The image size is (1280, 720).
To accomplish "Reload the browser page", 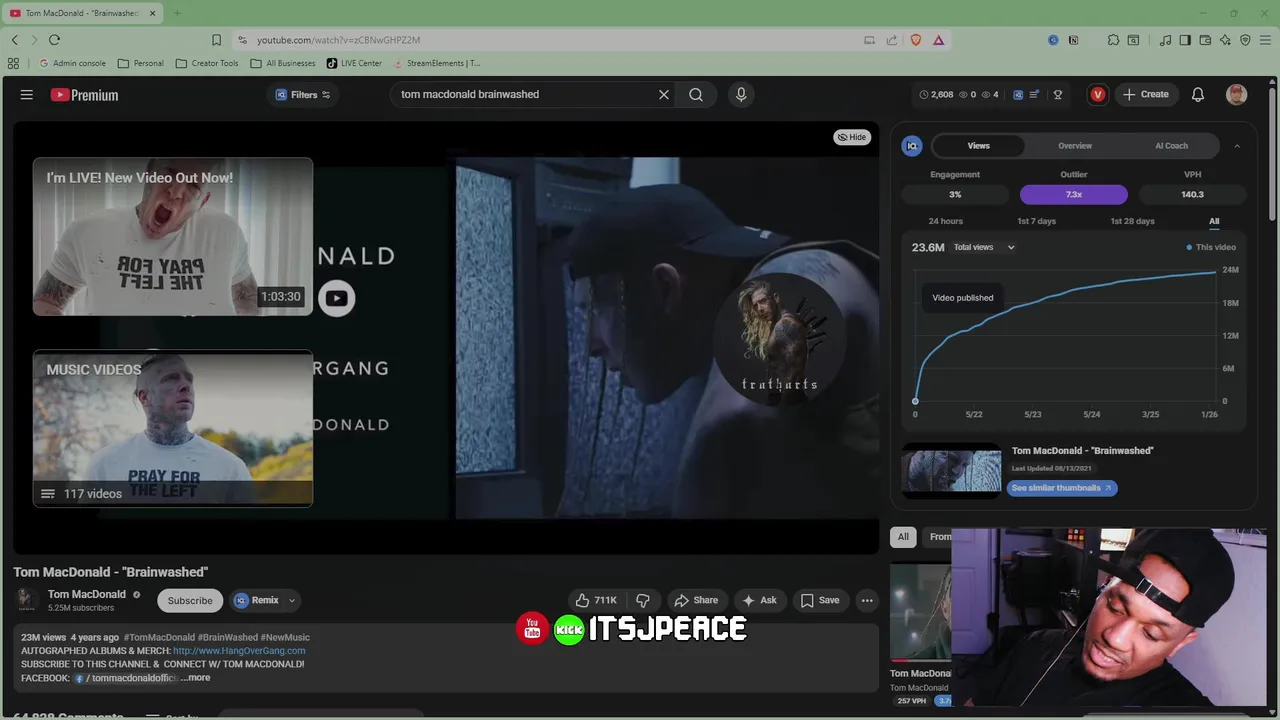I will click(54, 40).
